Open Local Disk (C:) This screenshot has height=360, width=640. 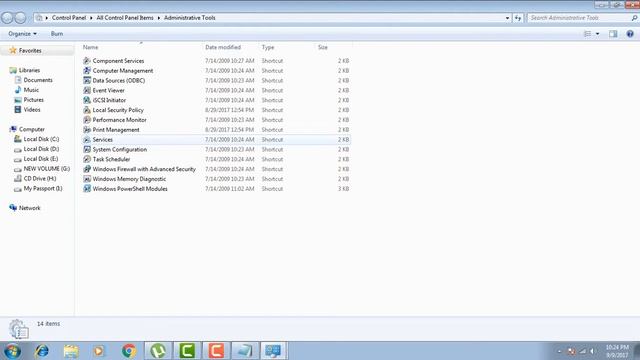[x=41, y=139]
